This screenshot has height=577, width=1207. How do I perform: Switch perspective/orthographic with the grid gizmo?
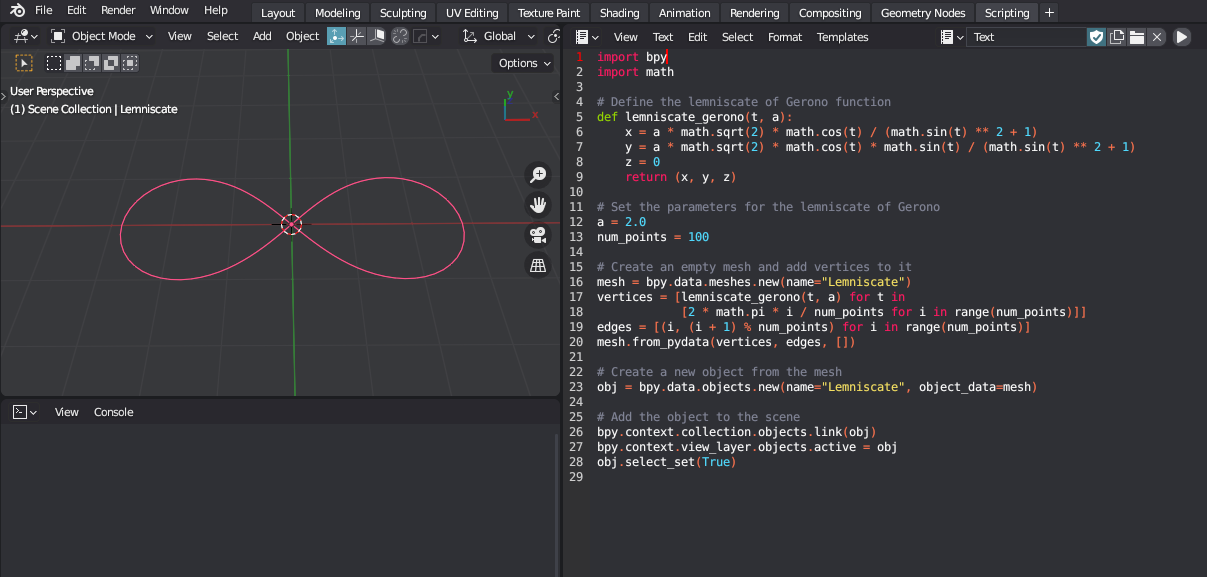coord(538,265)
